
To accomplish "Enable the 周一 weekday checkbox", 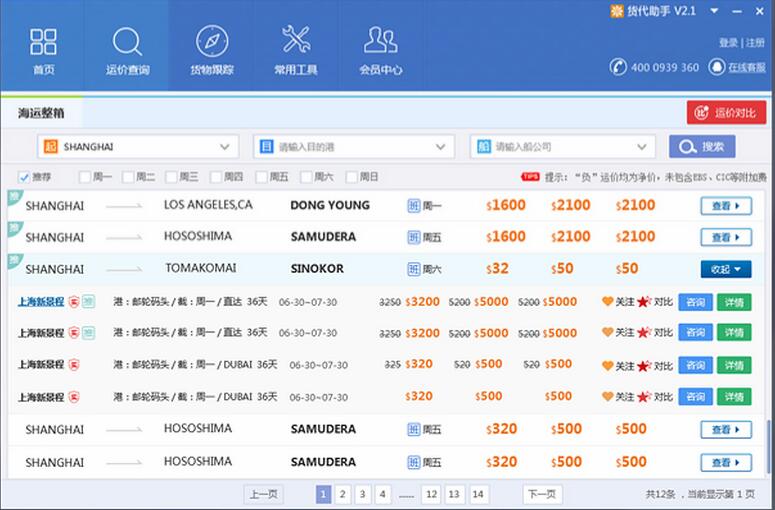I will coord(84,177).
